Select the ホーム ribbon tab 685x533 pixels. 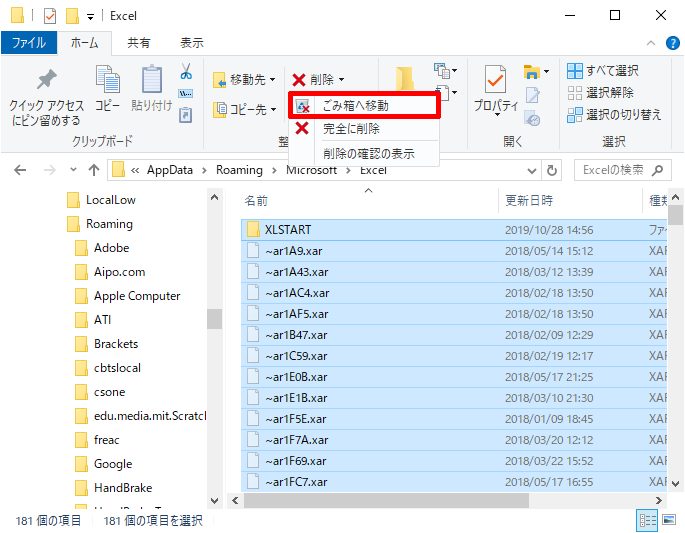click(x=84, y=43)
